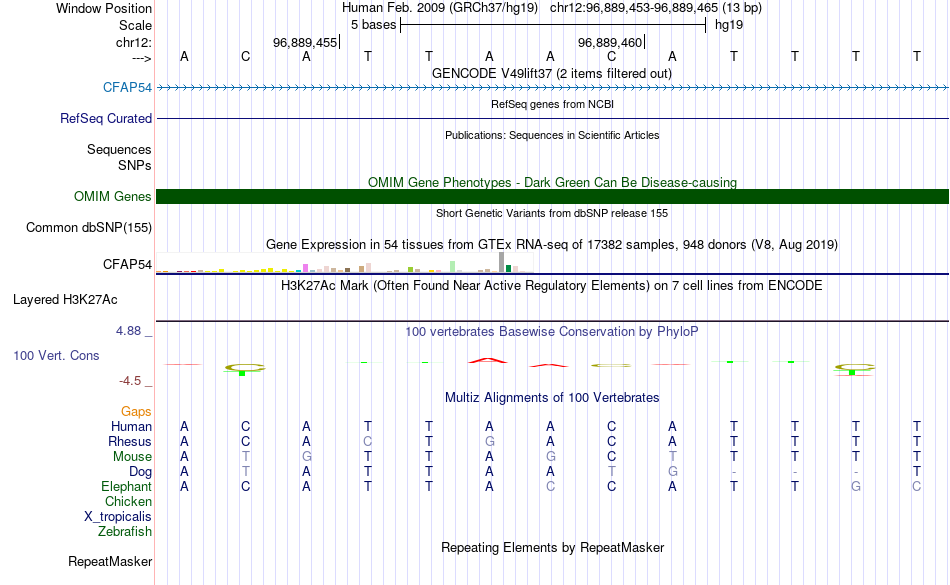This screenshot has height=585, width=950.
Task: Select the Dog alignment row label
Action: 140,471
